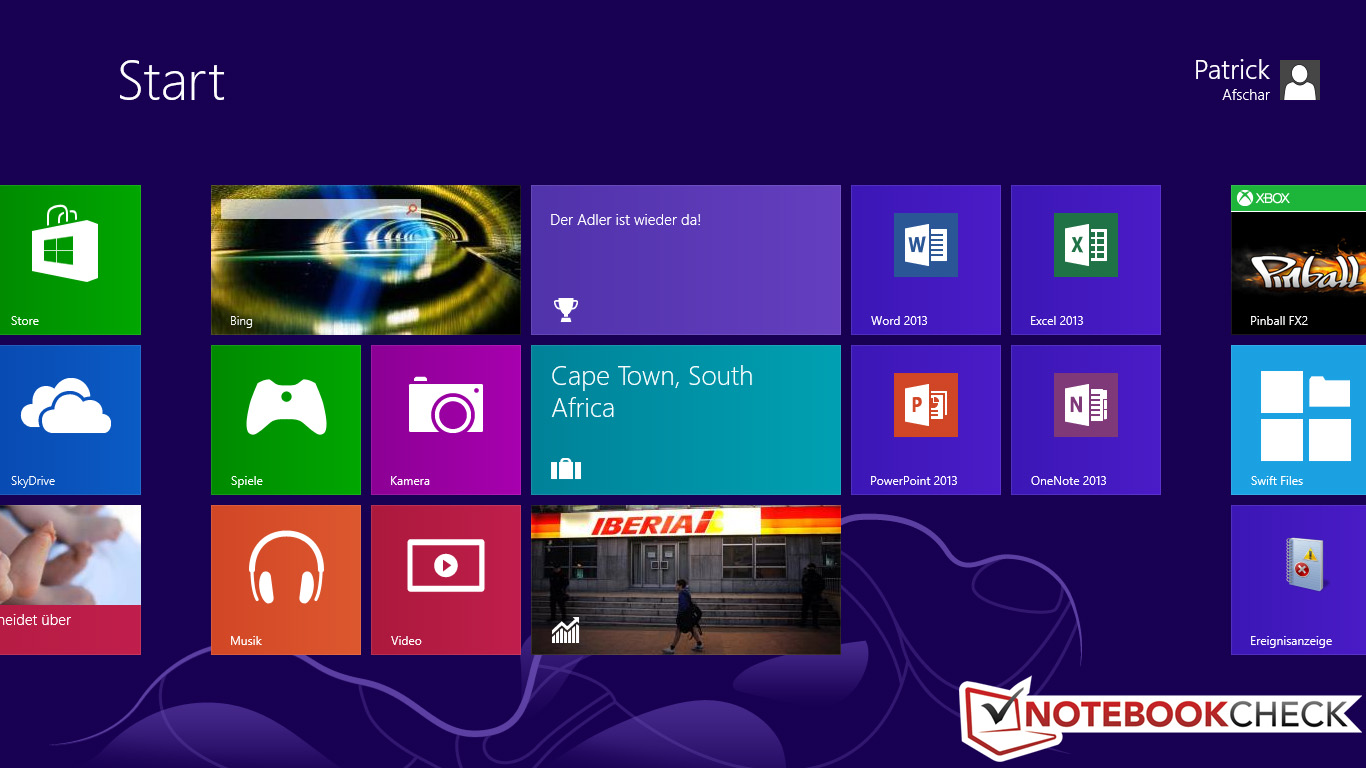This screenshot has width=1366, height=768.
Task: Launch Word 2013
Action: 925,259
